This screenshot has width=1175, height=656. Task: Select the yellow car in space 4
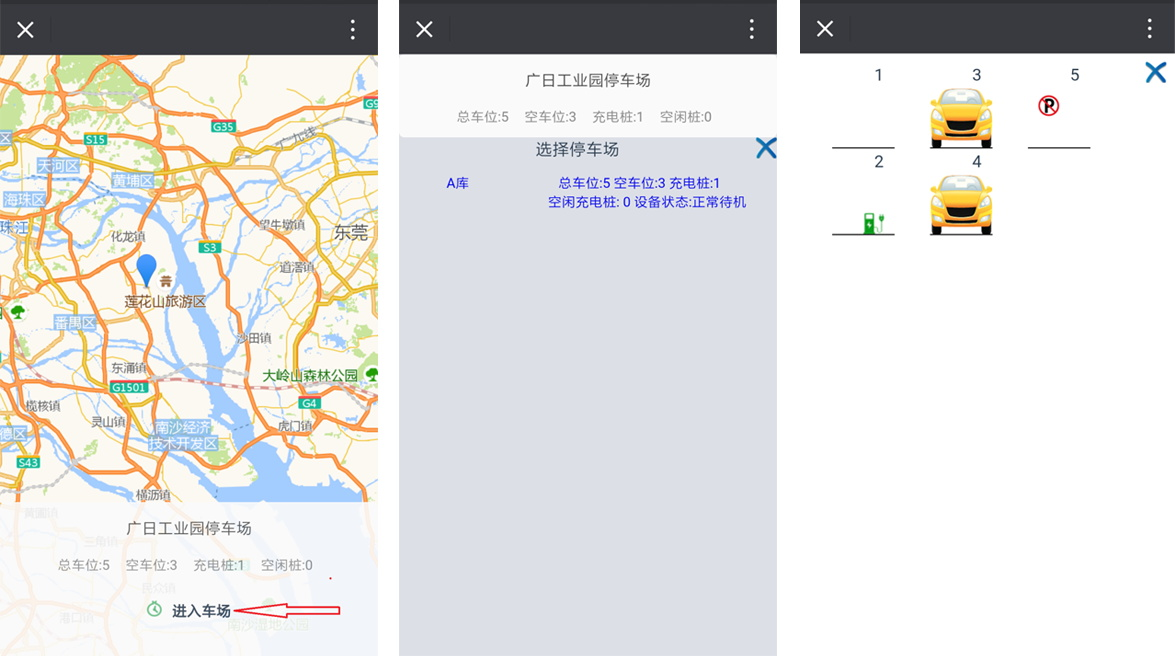[x=960, y=204]
